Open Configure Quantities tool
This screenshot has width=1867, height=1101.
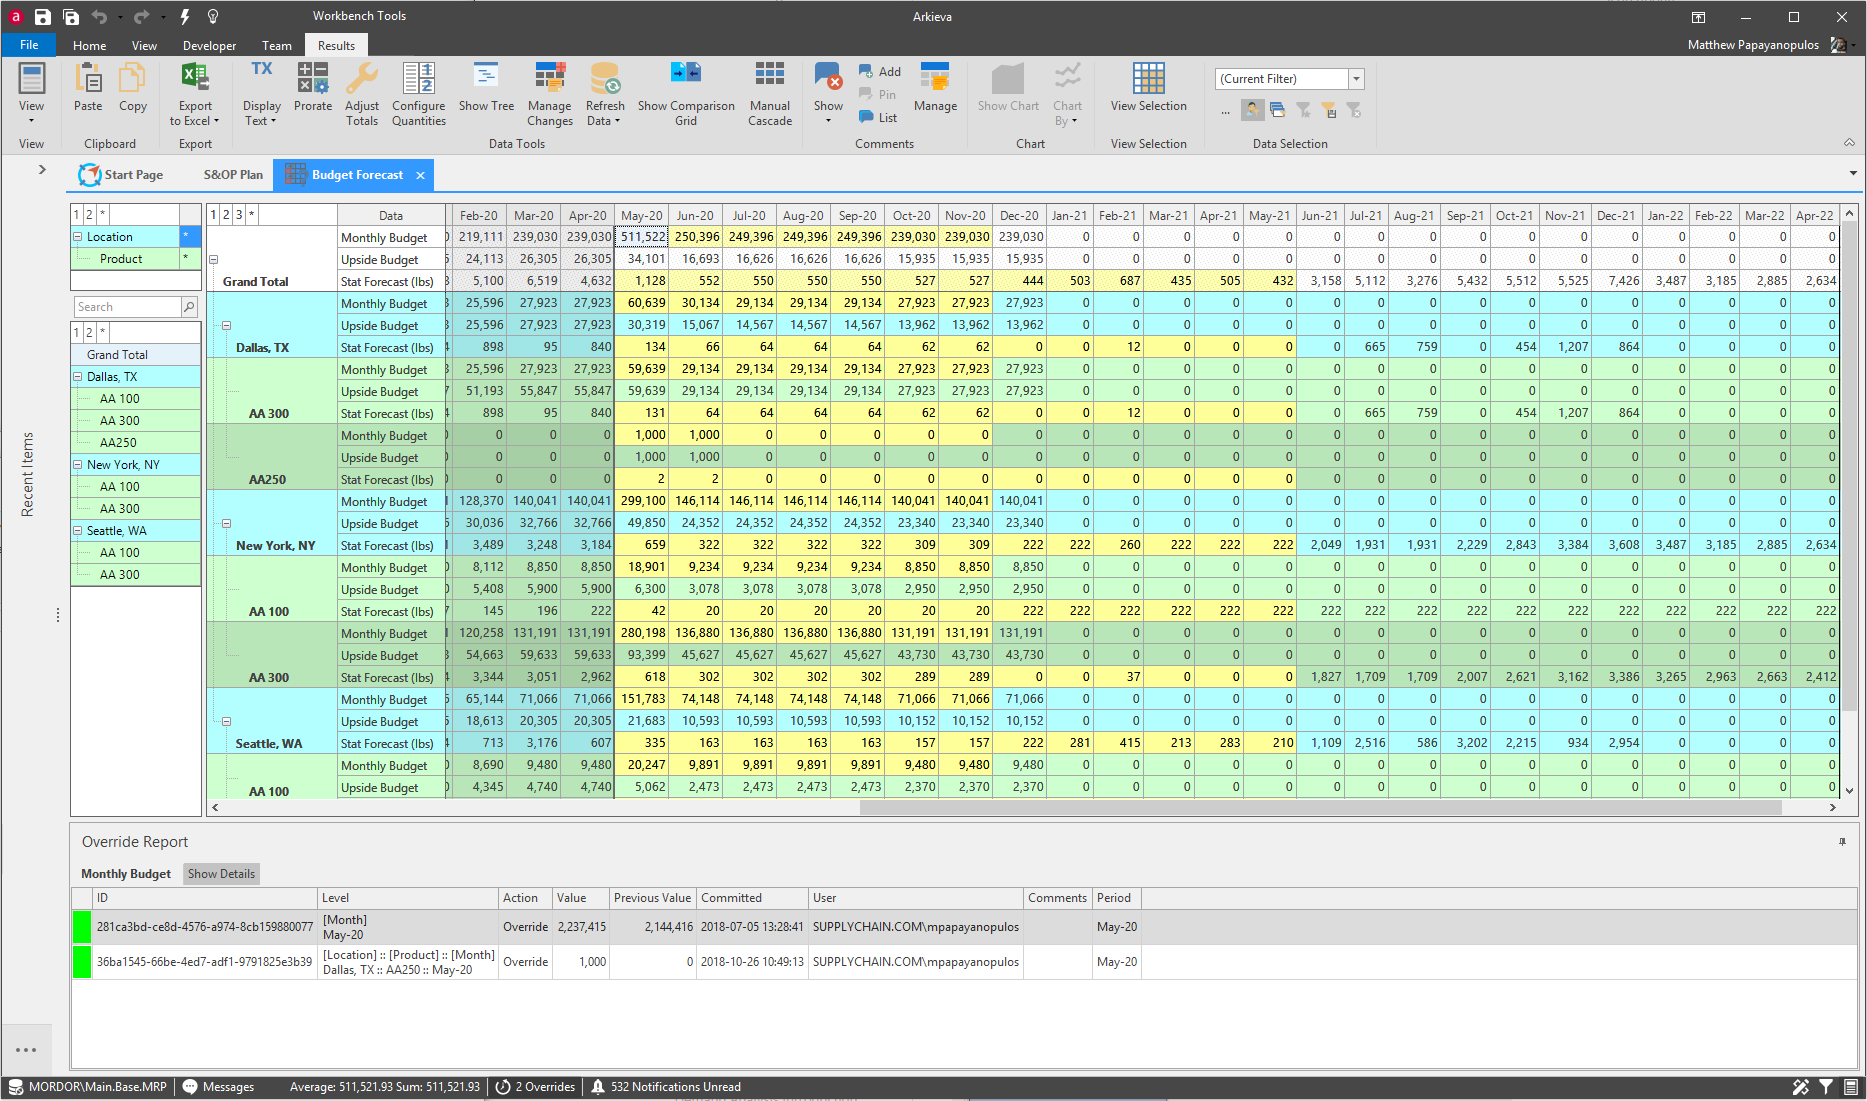[x=419, y=93]
